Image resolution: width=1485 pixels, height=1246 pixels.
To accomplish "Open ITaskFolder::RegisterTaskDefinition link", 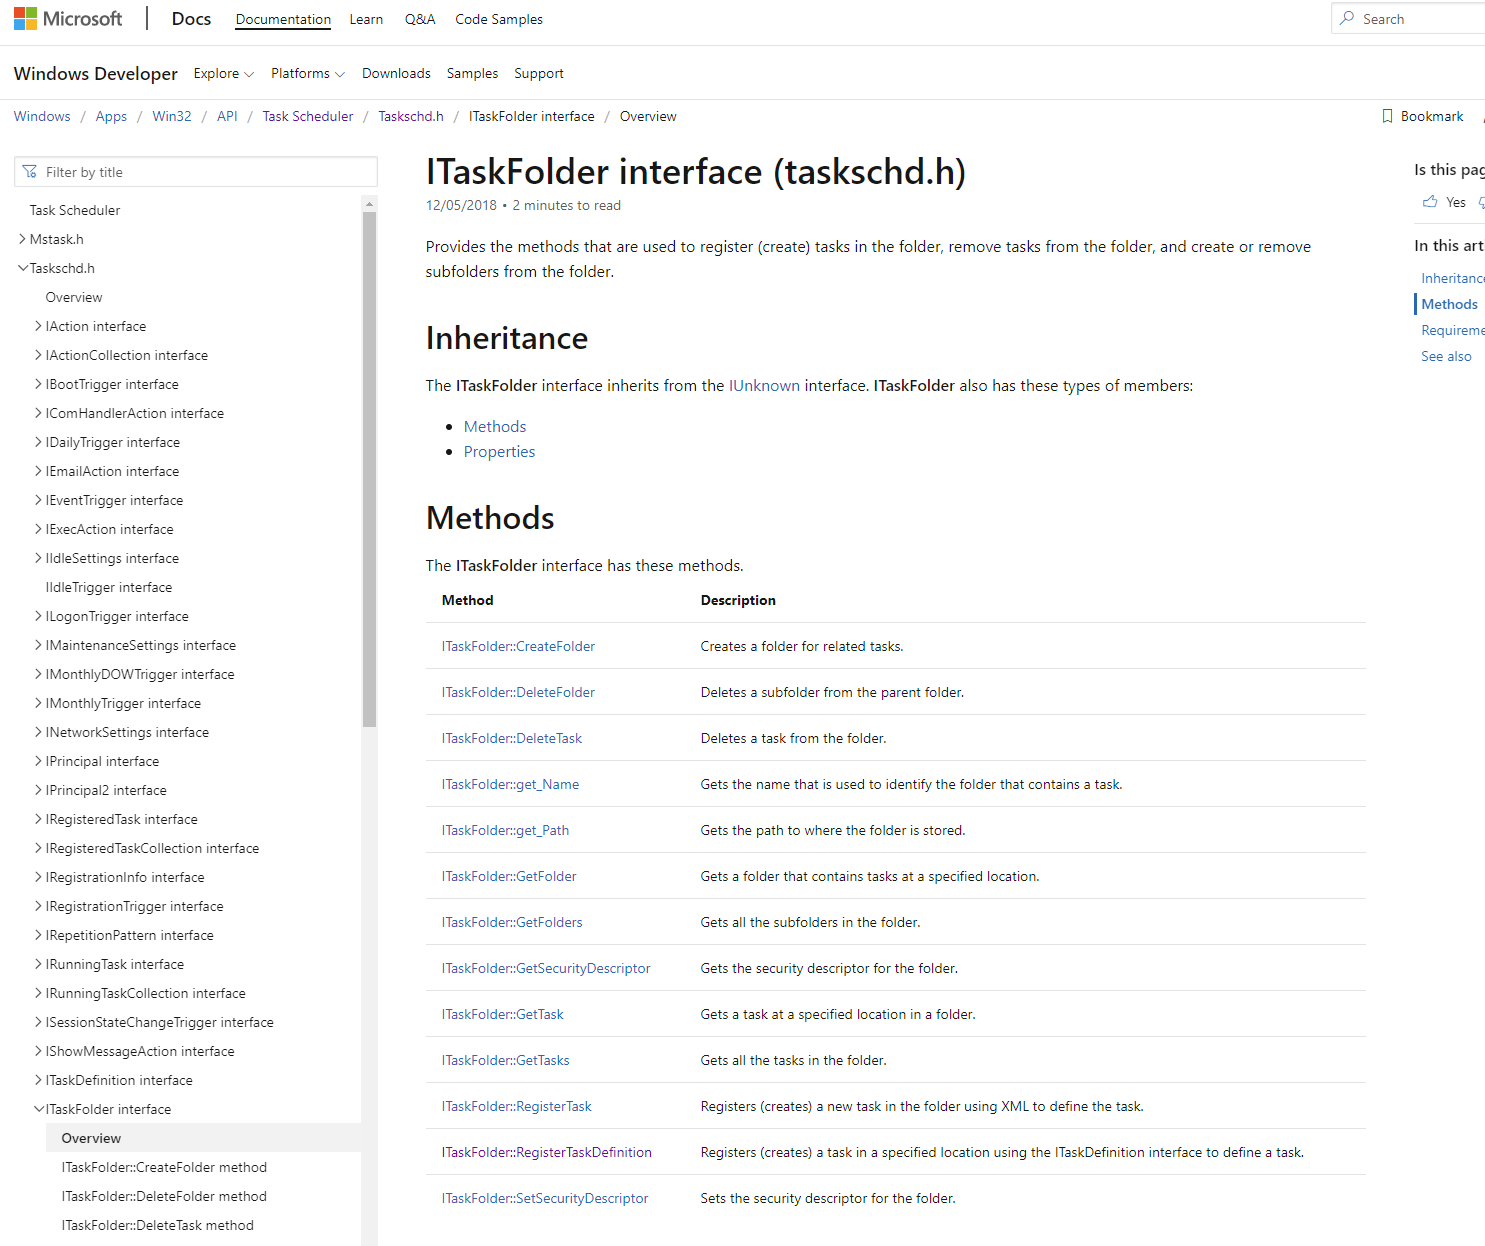I will (547, 1152).
